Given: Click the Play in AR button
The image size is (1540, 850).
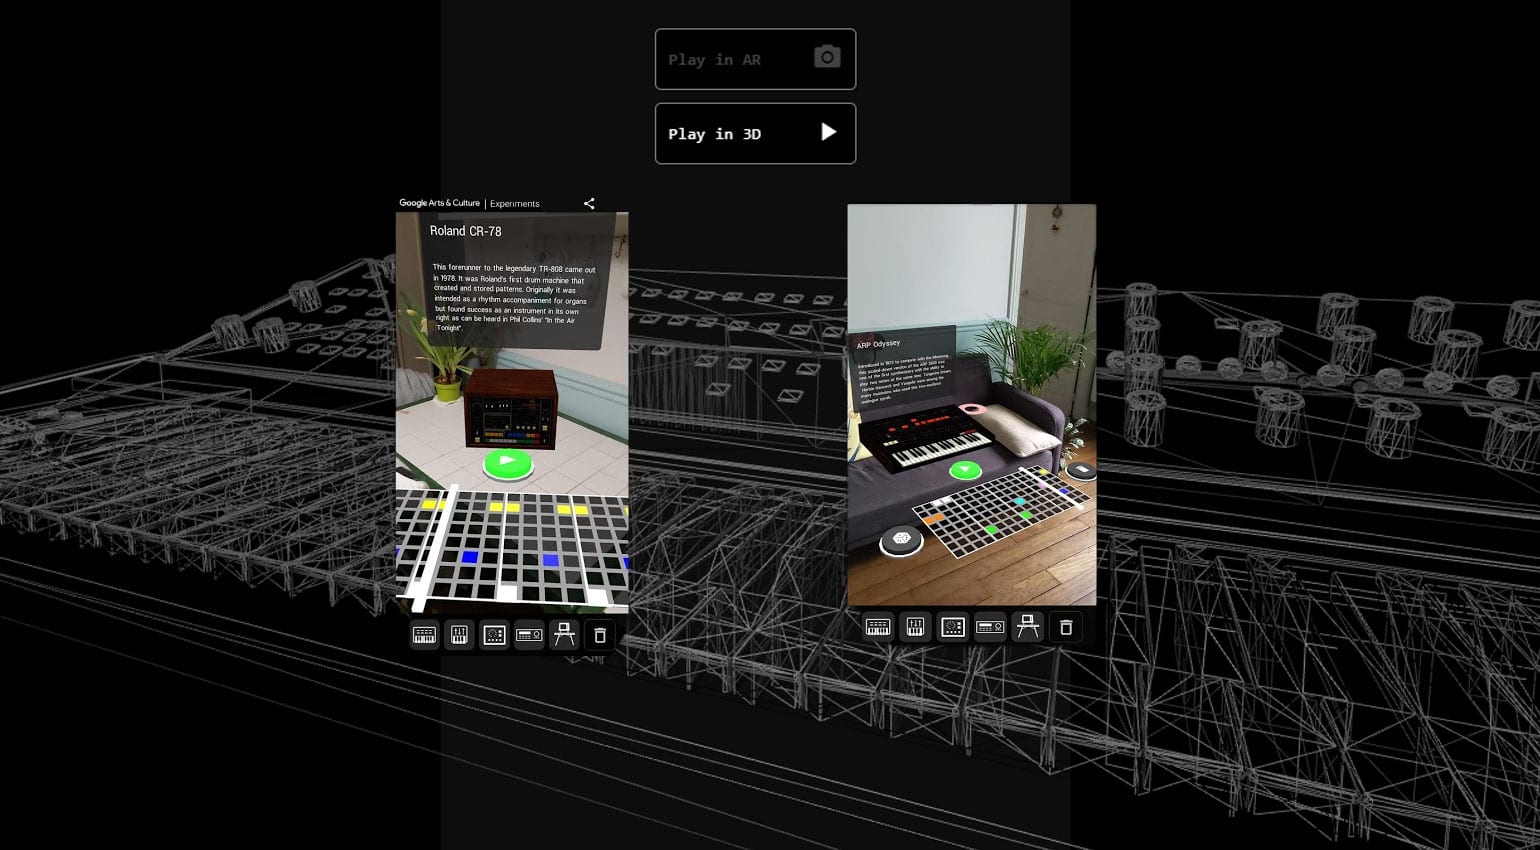Looking at the screenshot, I should point(755,59).
